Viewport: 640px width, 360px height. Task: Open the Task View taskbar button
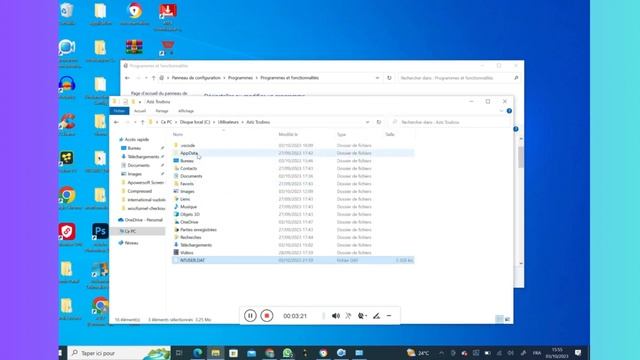tap(179, 353)
